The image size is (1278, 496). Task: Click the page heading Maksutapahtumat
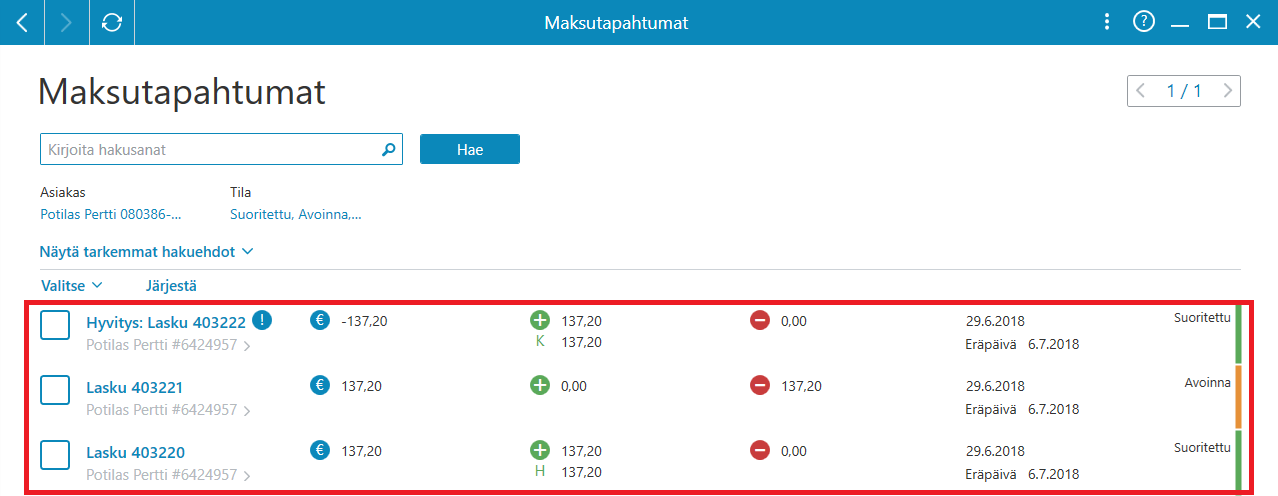[x=182, y=93]
